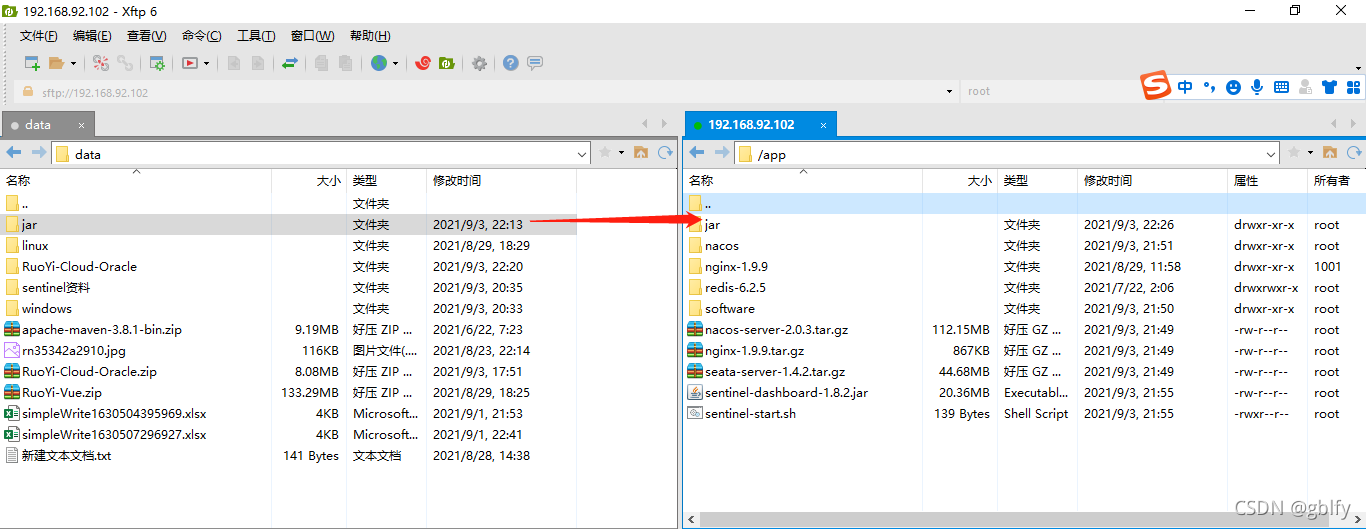Click the red swirl Xshell icon
Viewport: 1366px width, 529px height.
point(423,63)
